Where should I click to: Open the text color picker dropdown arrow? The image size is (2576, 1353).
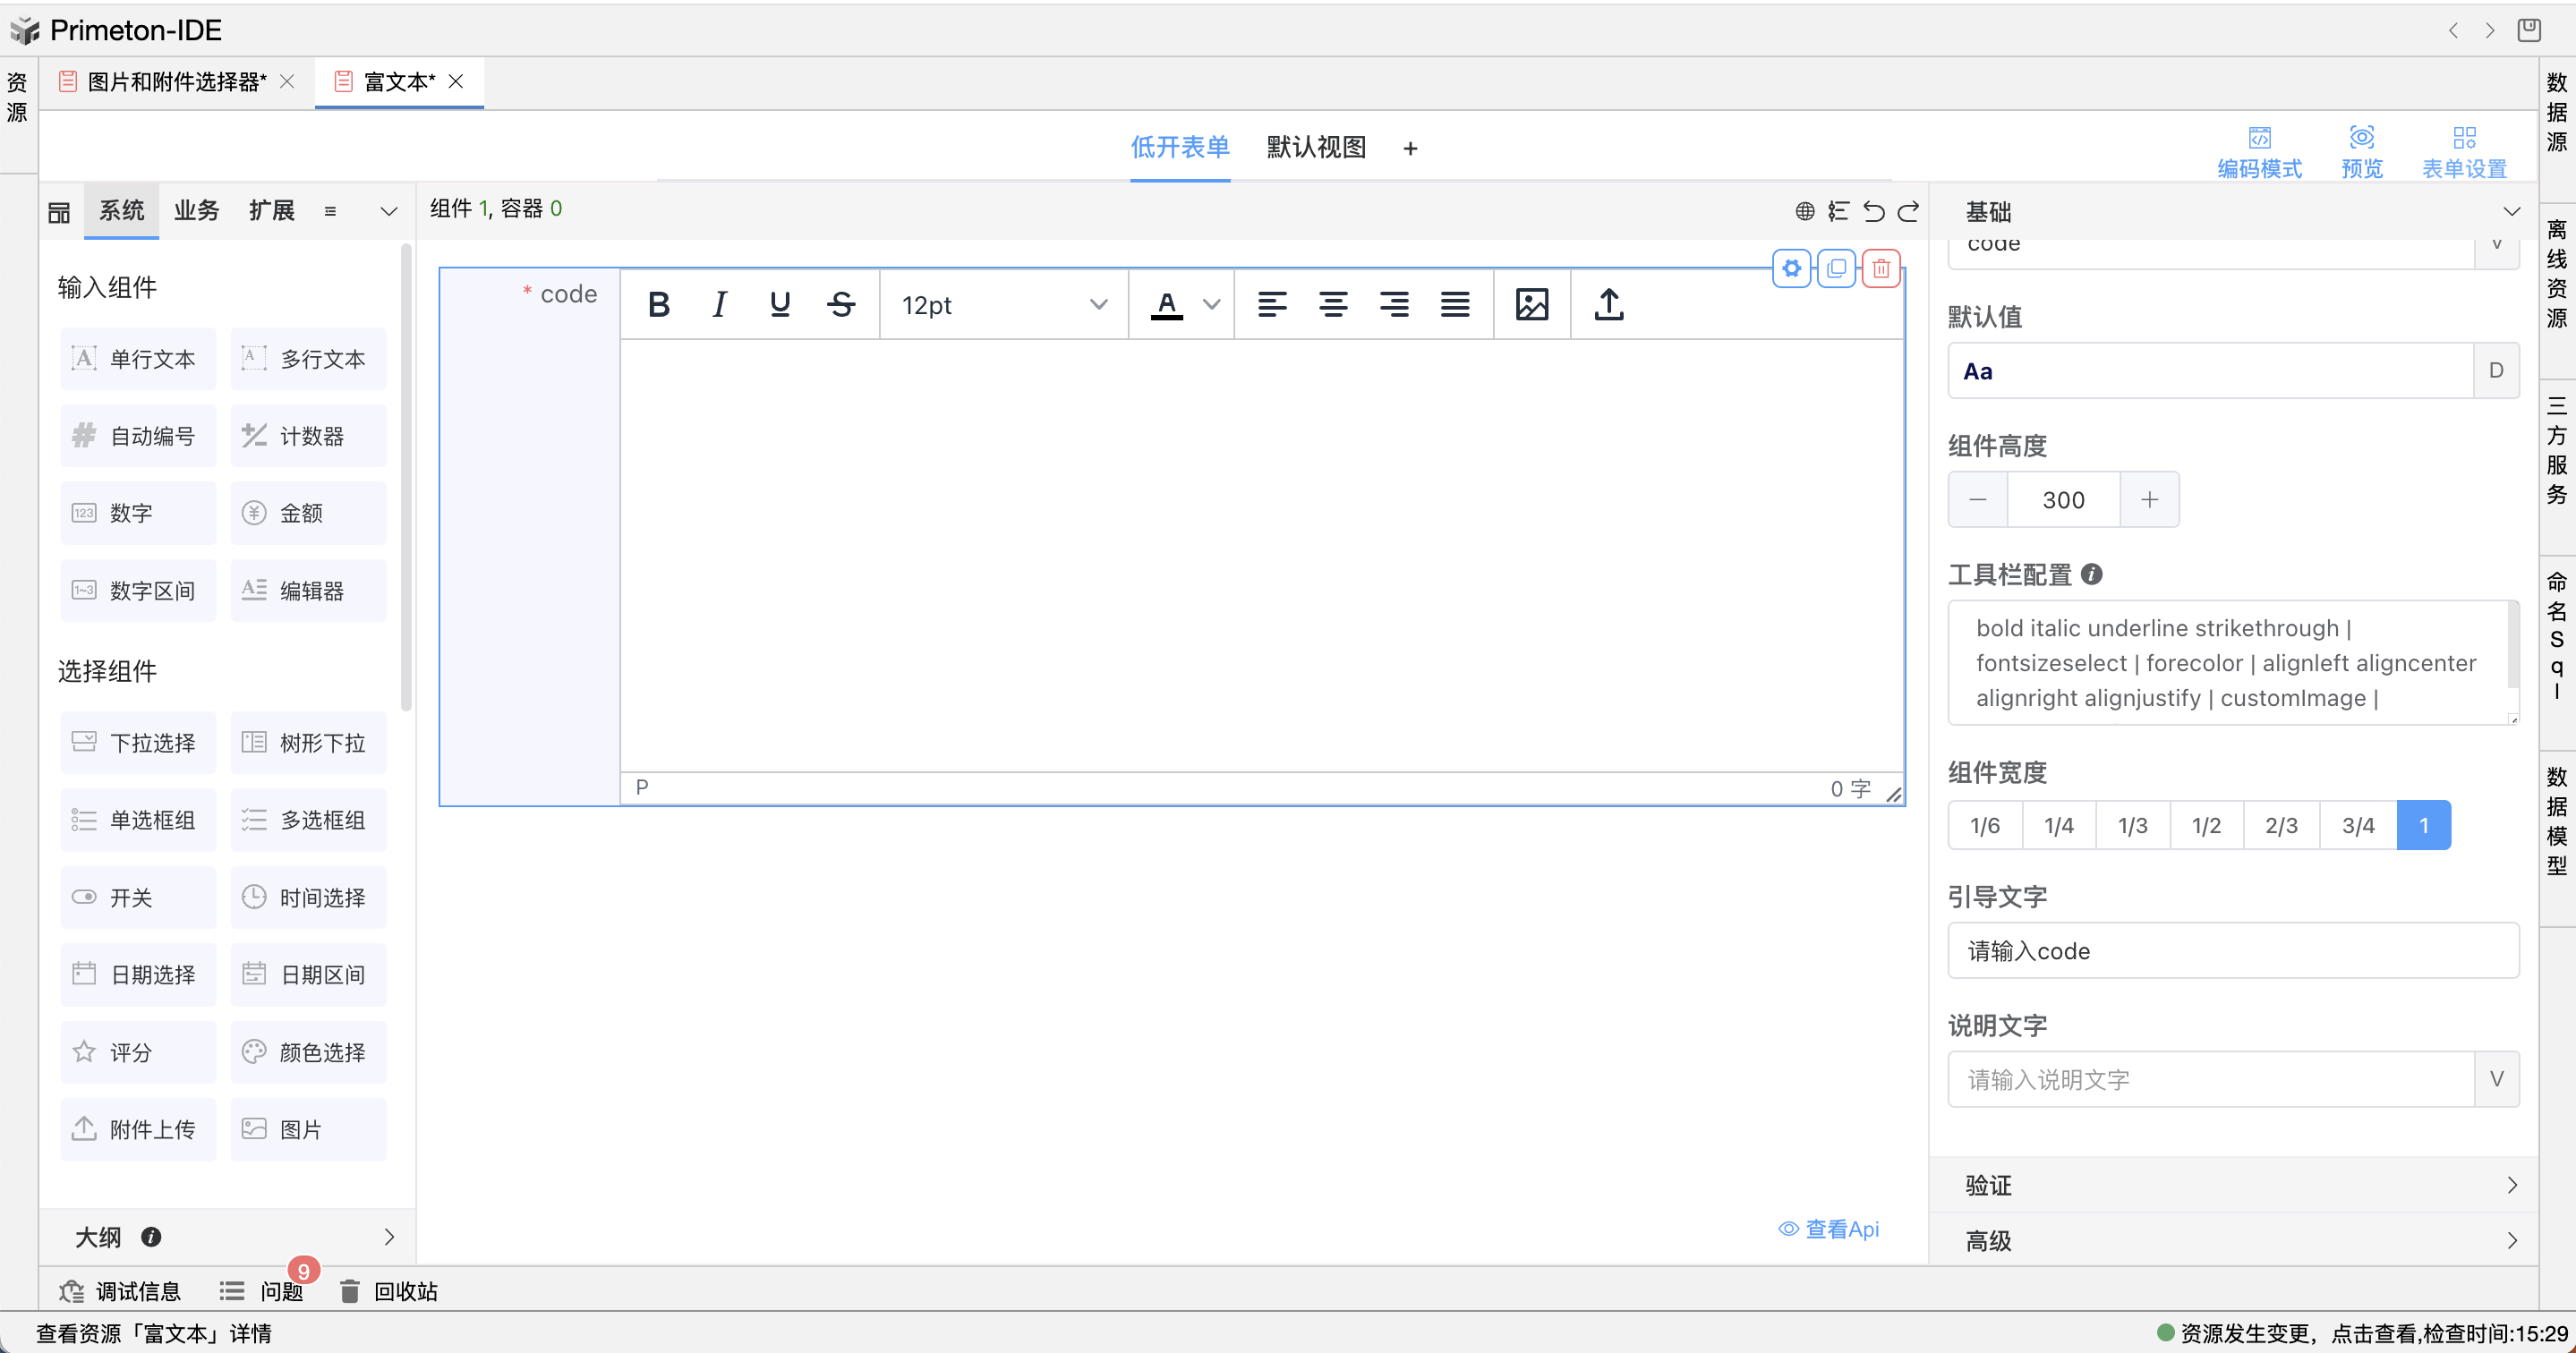1211,305
